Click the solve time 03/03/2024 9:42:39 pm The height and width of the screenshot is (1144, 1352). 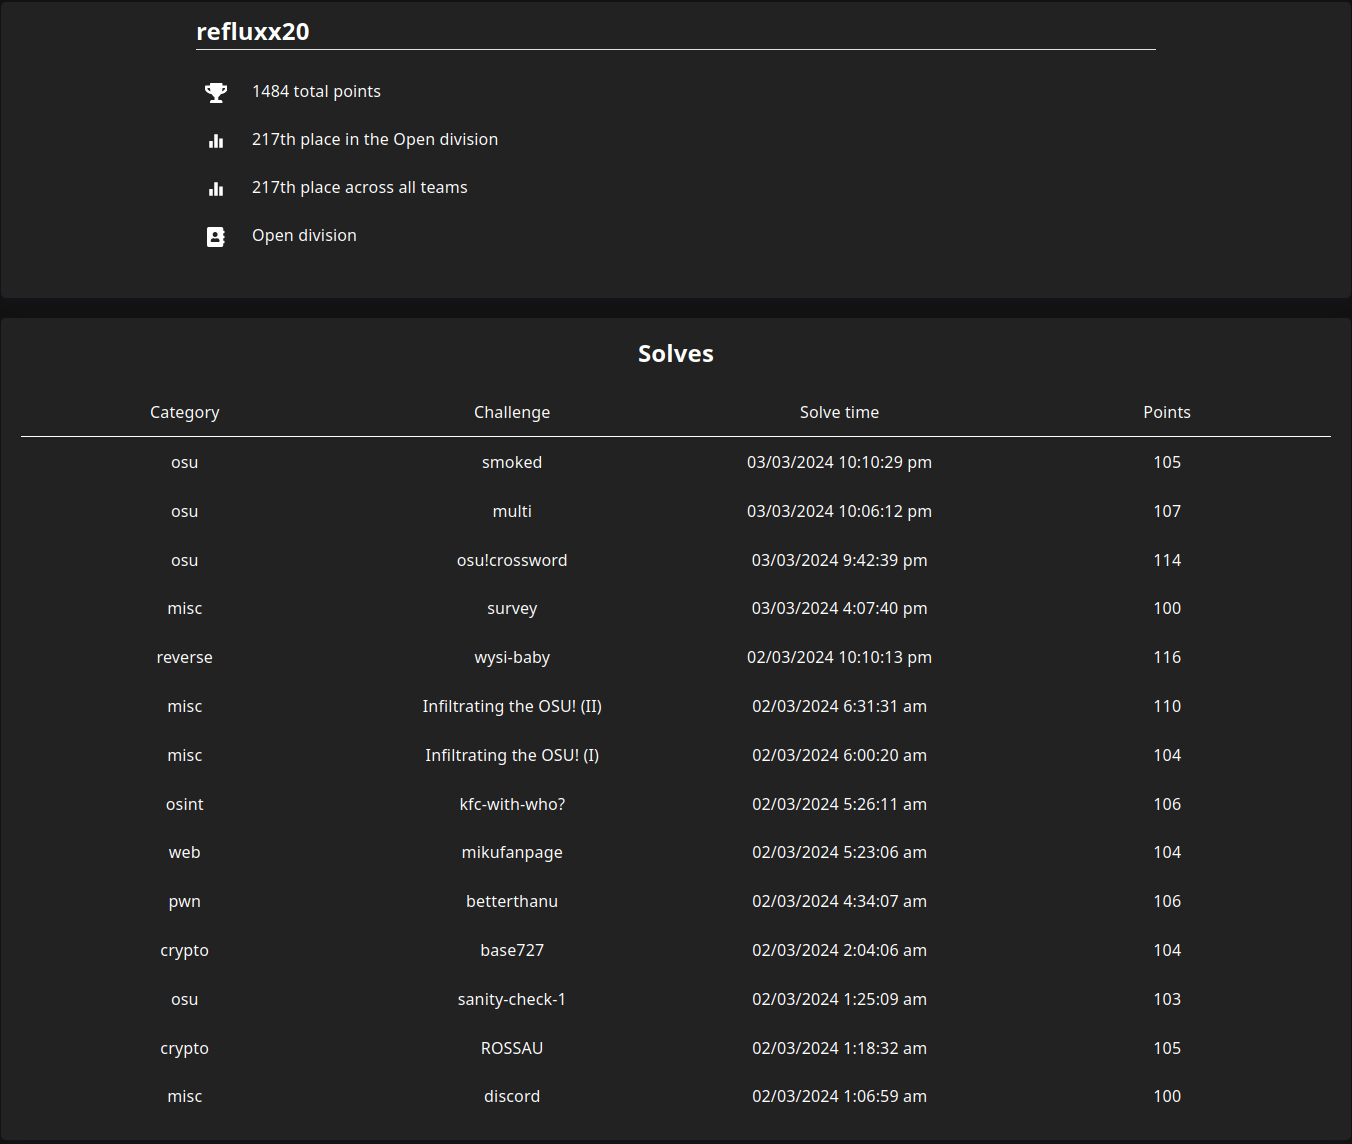coord(840,560)
